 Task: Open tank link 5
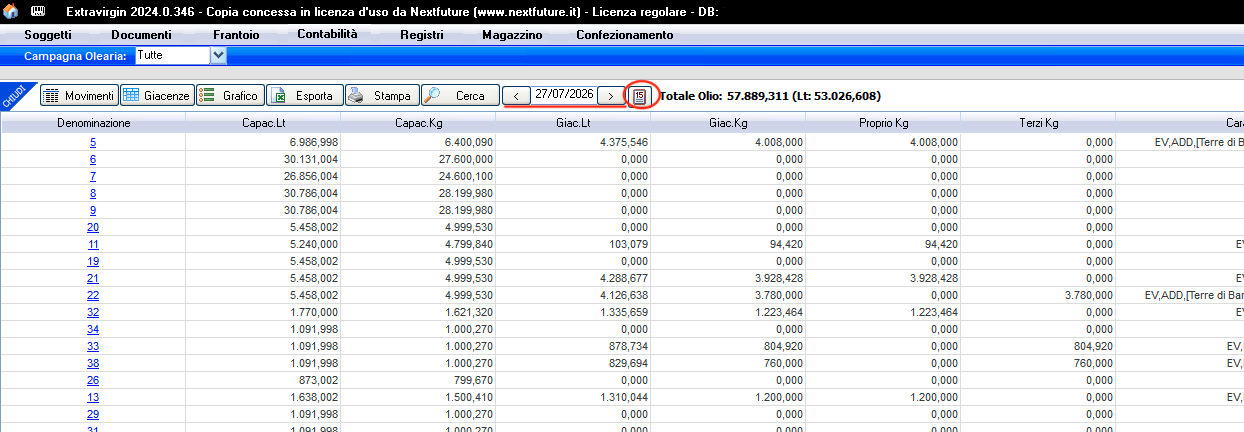tap(93, 143)
